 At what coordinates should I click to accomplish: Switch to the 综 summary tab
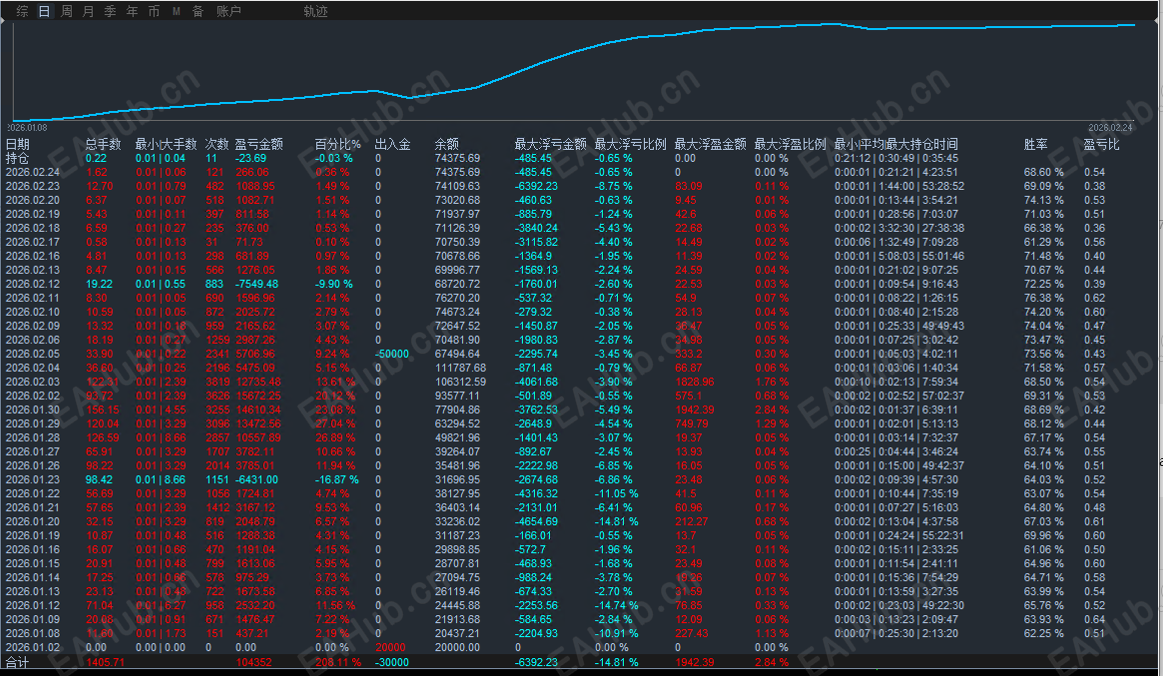pyautogui.click(x=22, y=11)
